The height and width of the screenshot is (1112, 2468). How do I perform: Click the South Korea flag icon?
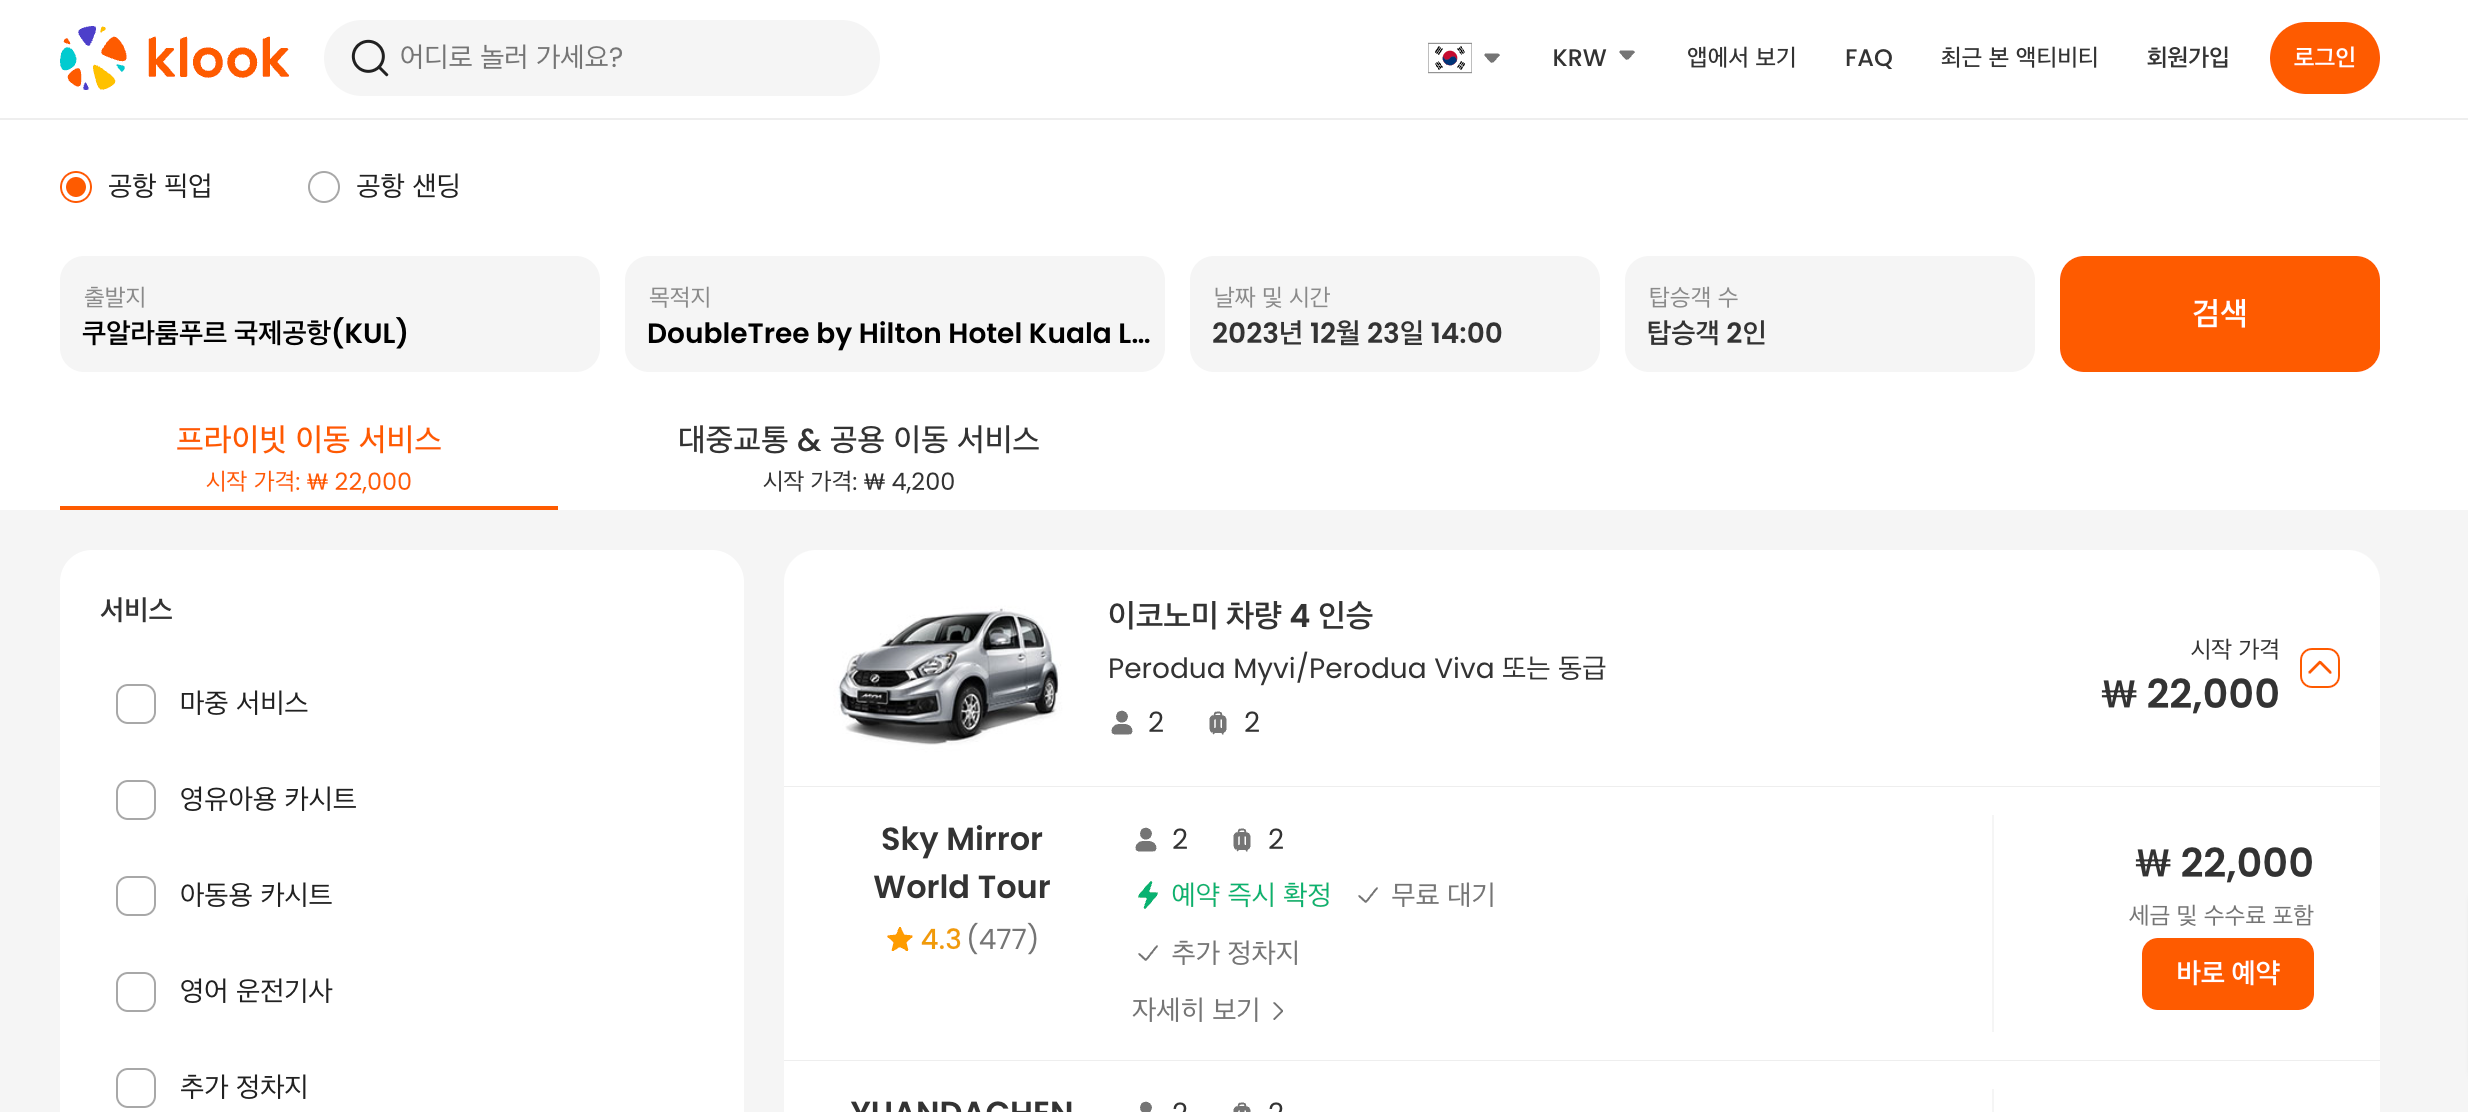pos(1449,58)
